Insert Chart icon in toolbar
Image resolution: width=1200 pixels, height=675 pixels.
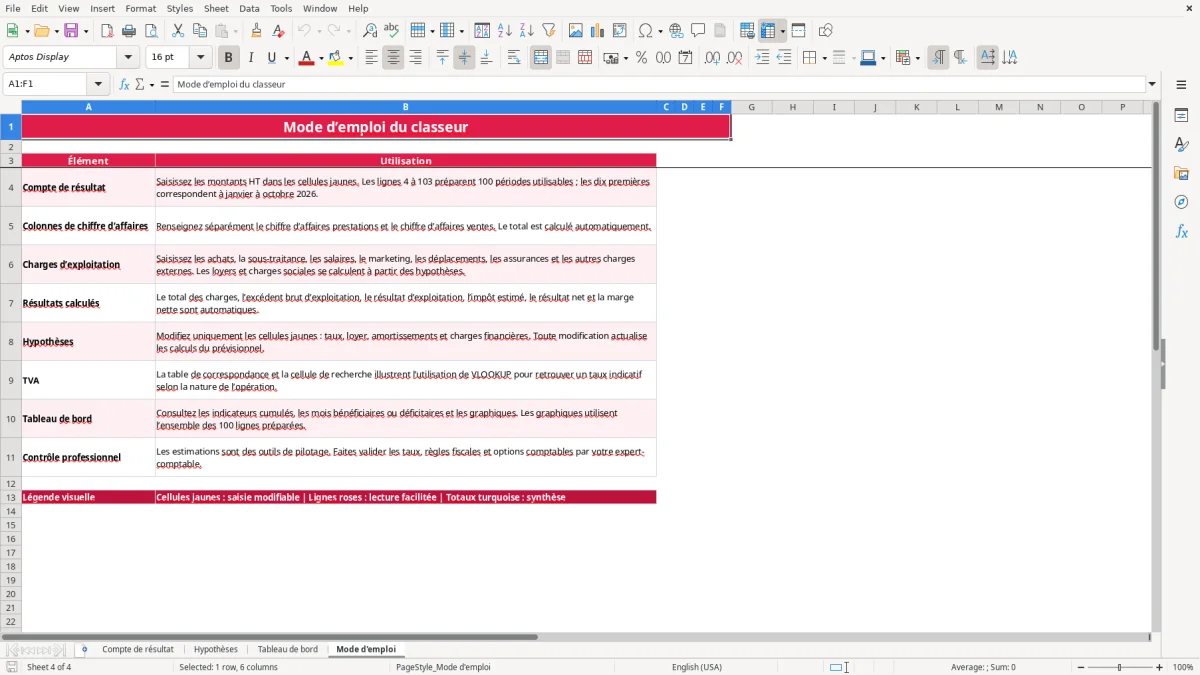point(598,31)
